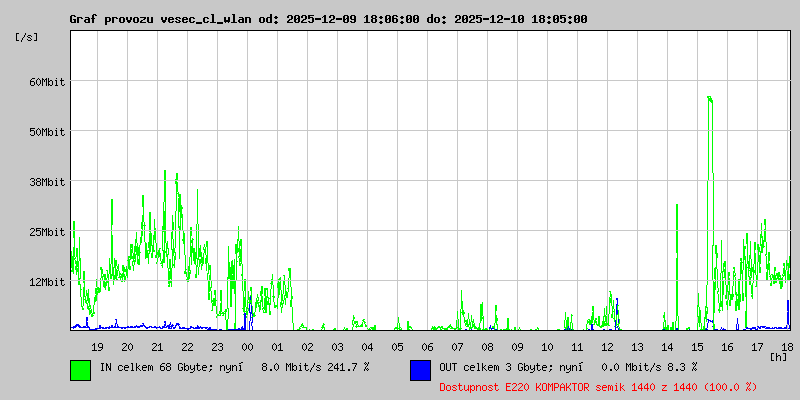The width and height of the screenshot is (800, 400).
Task: Click hour 21 on the time axis
Action: [157, 346]
